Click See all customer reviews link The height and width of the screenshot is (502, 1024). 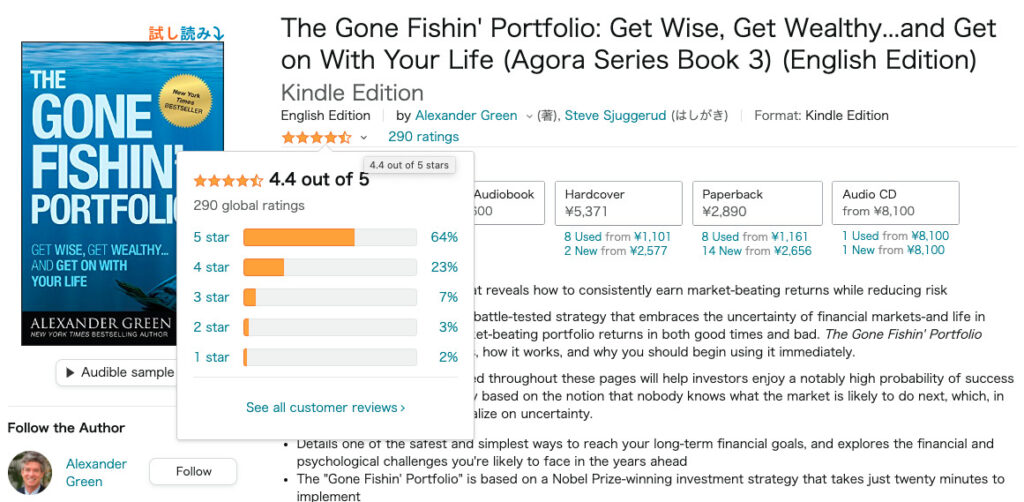pos(325,407)
